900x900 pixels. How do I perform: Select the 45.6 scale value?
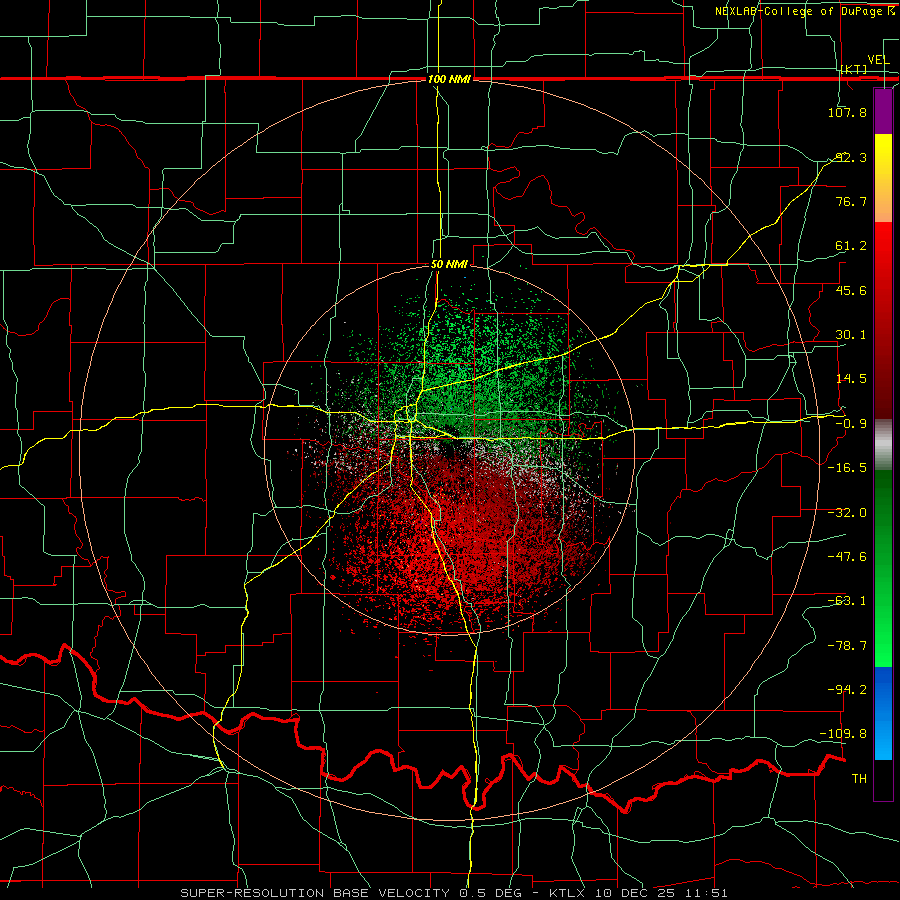(851, 290)
